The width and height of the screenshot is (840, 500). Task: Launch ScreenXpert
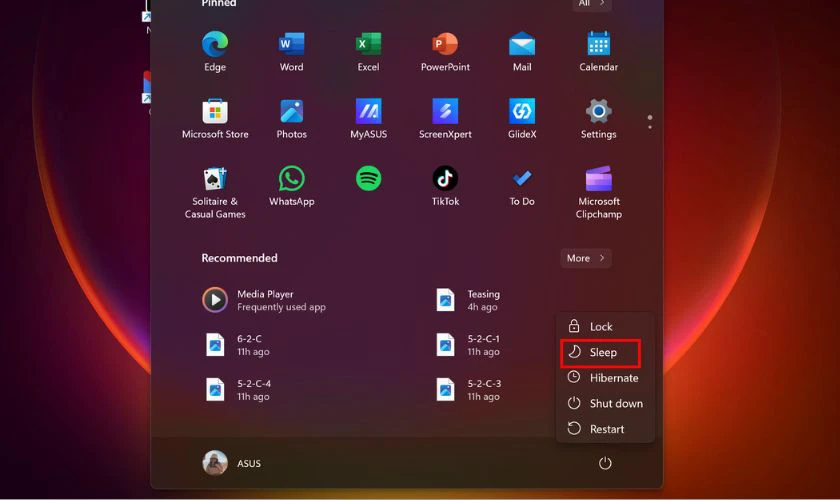pyautogui.click(x=445, y=111)
